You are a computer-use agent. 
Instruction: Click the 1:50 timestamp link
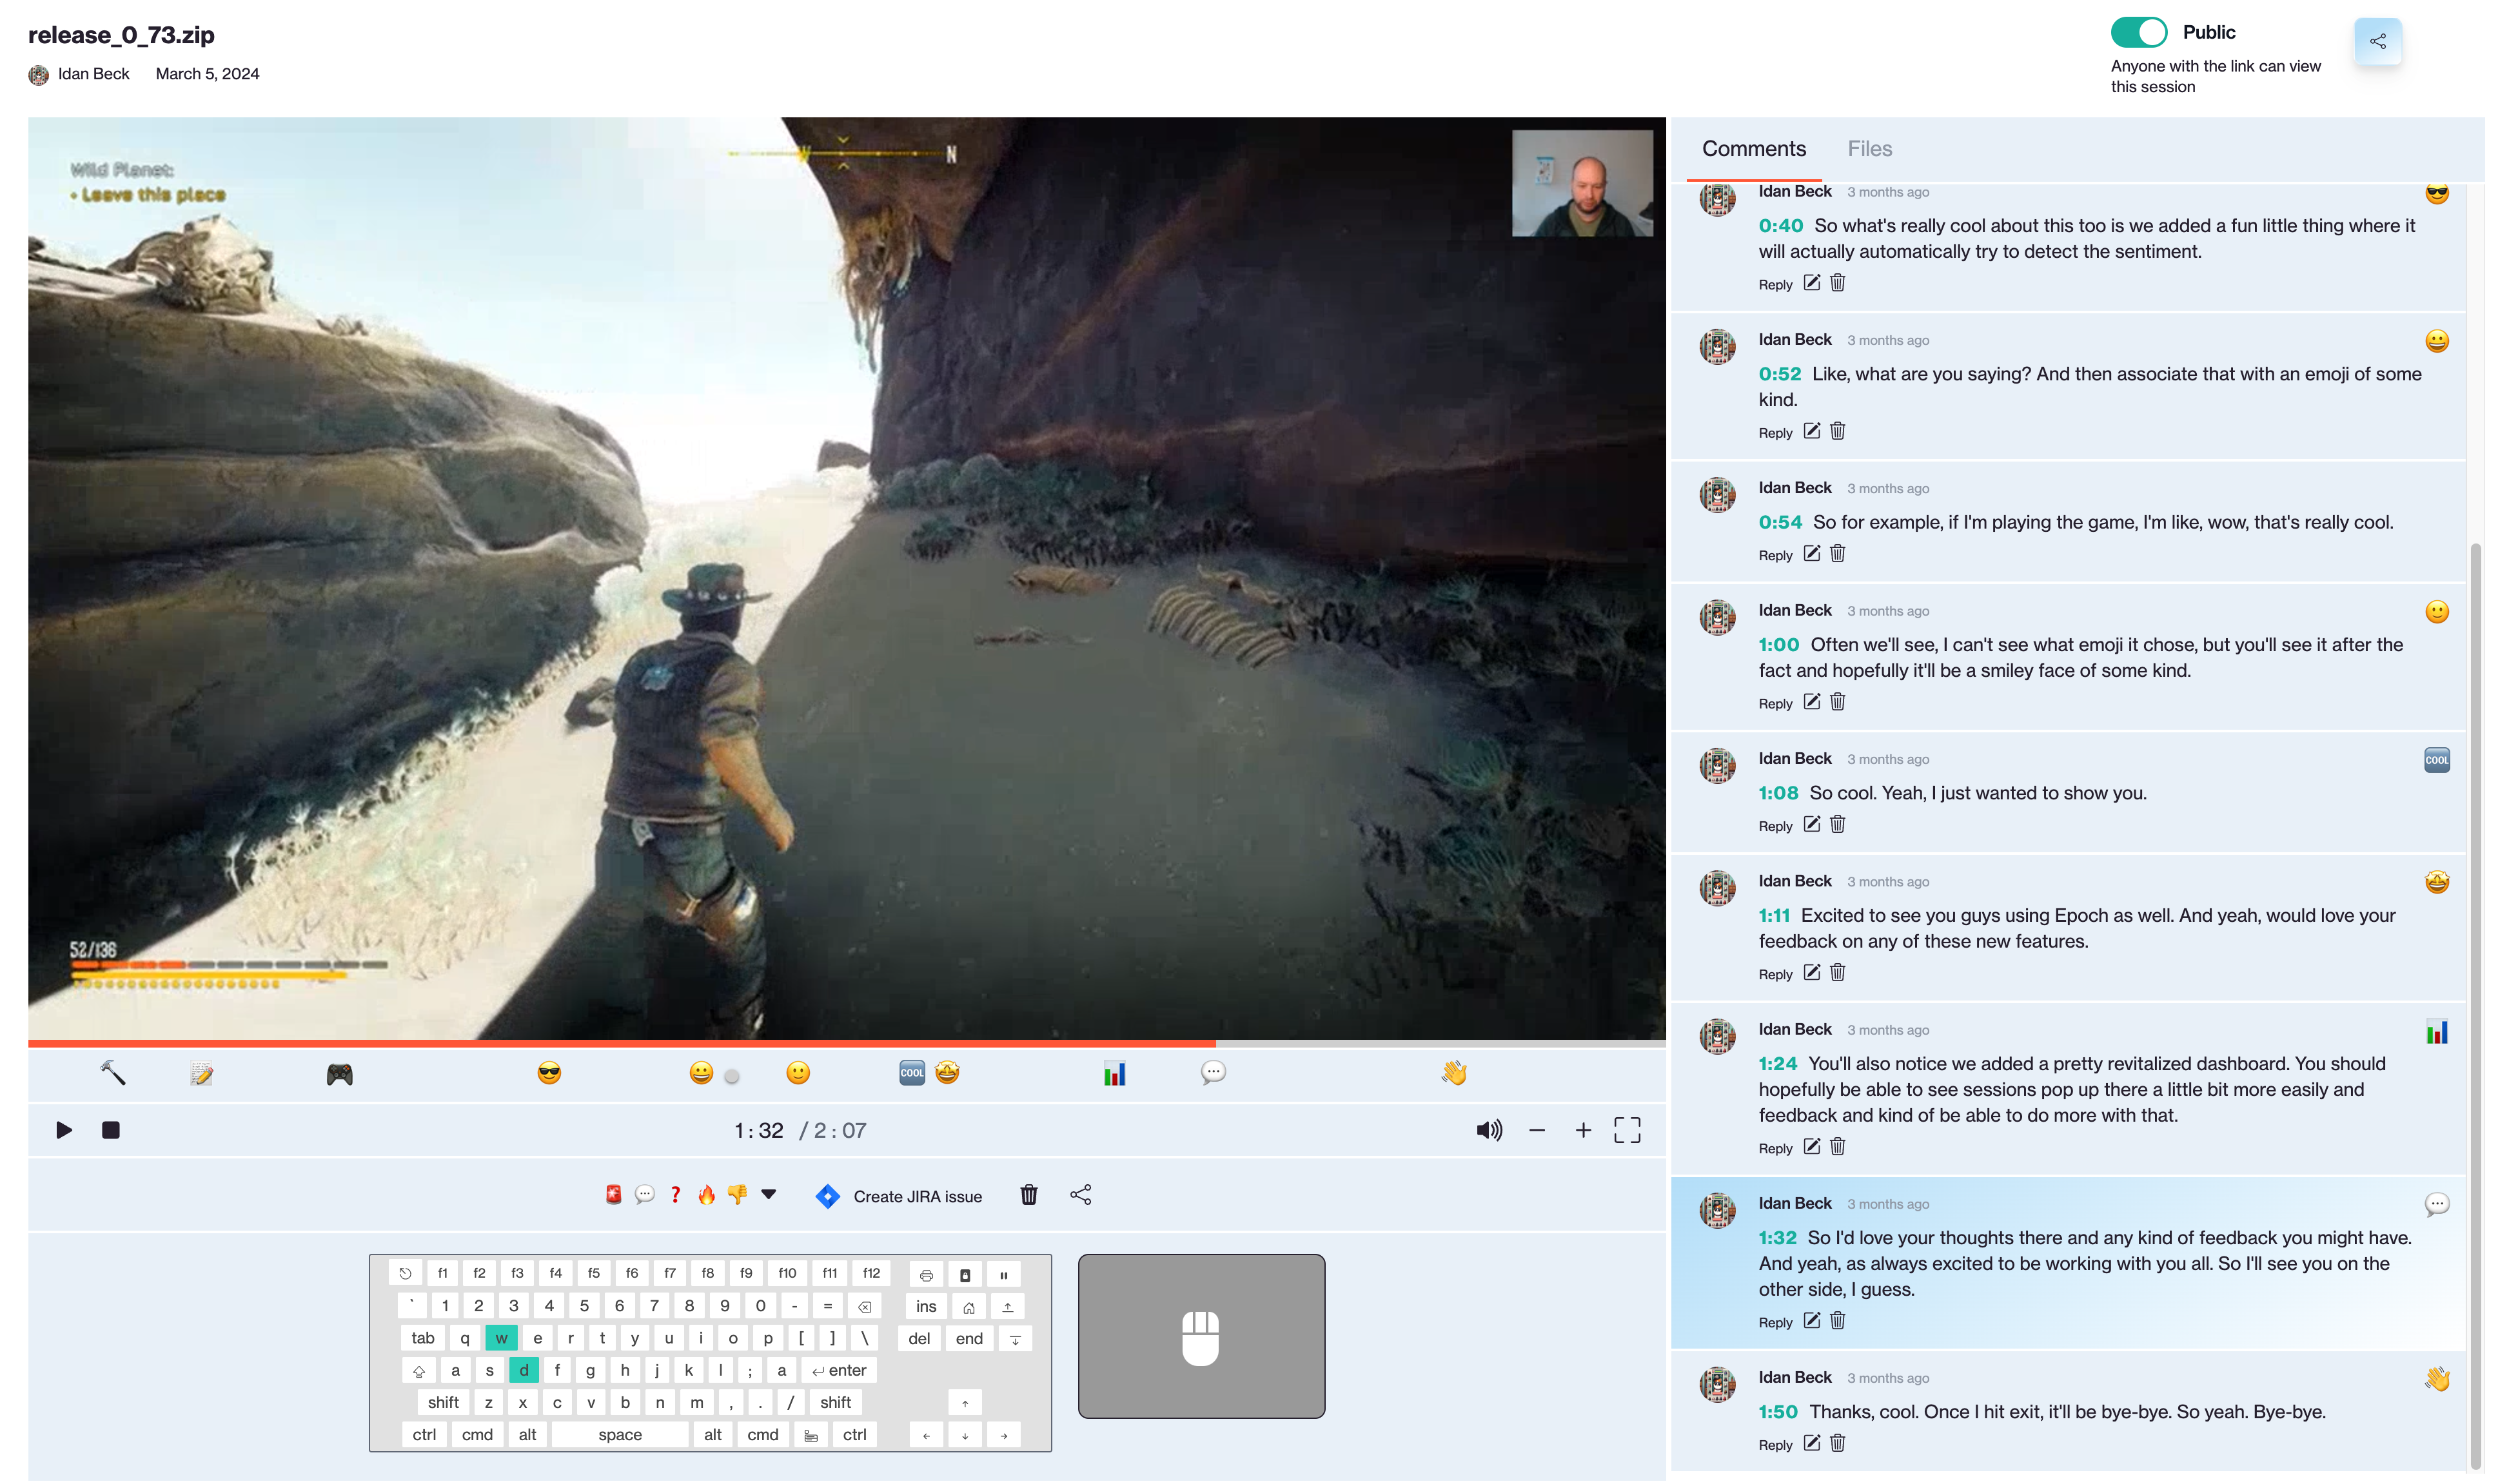coord(1777,1411)
